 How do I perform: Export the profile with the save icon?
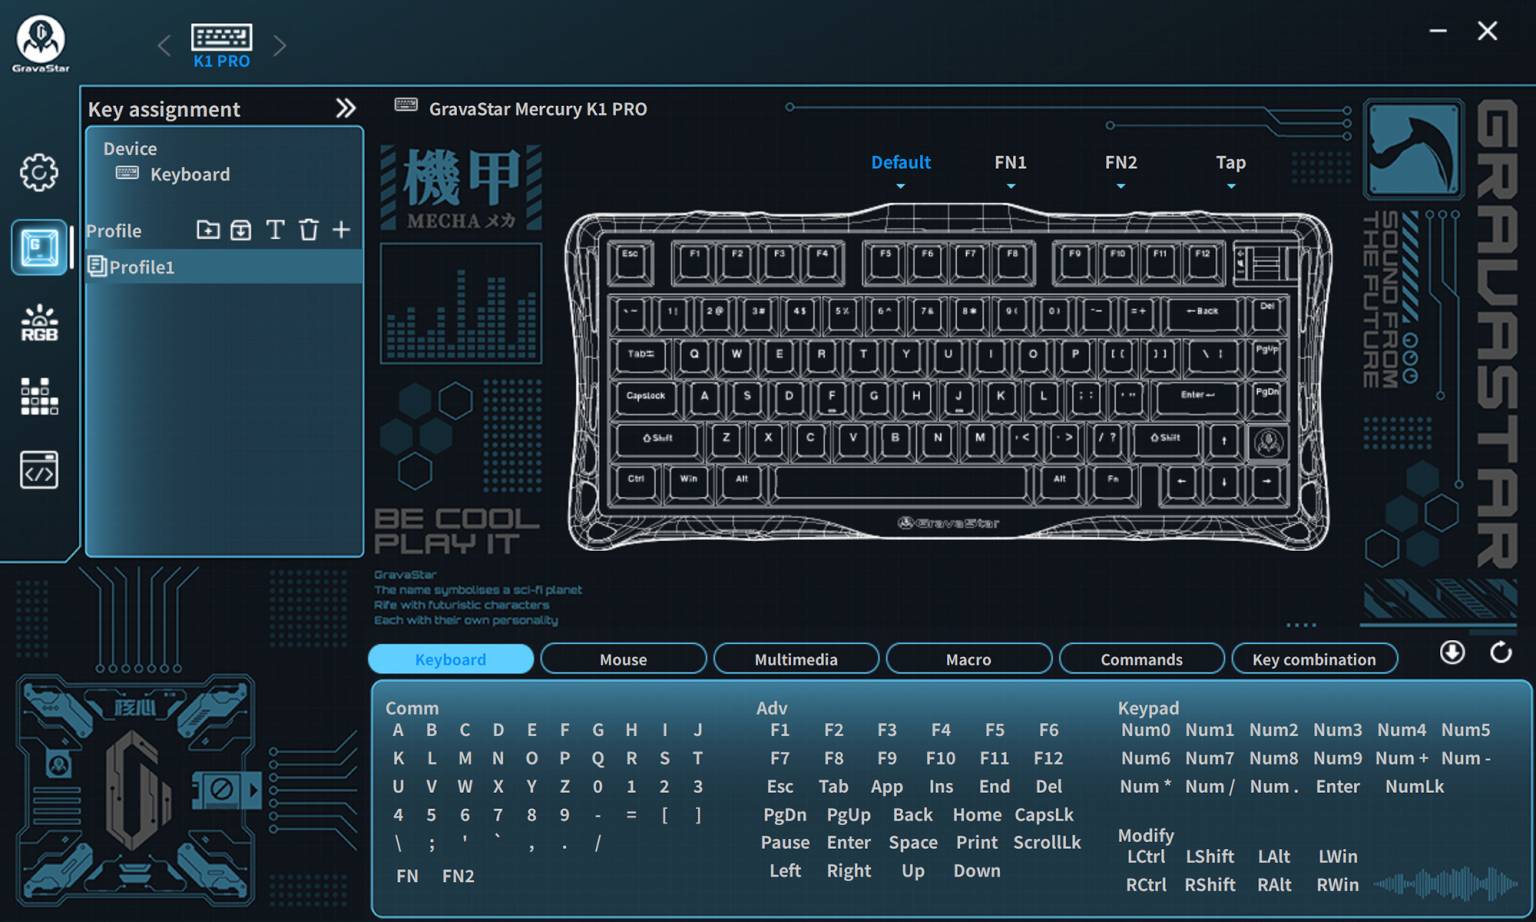coord(240,230)
